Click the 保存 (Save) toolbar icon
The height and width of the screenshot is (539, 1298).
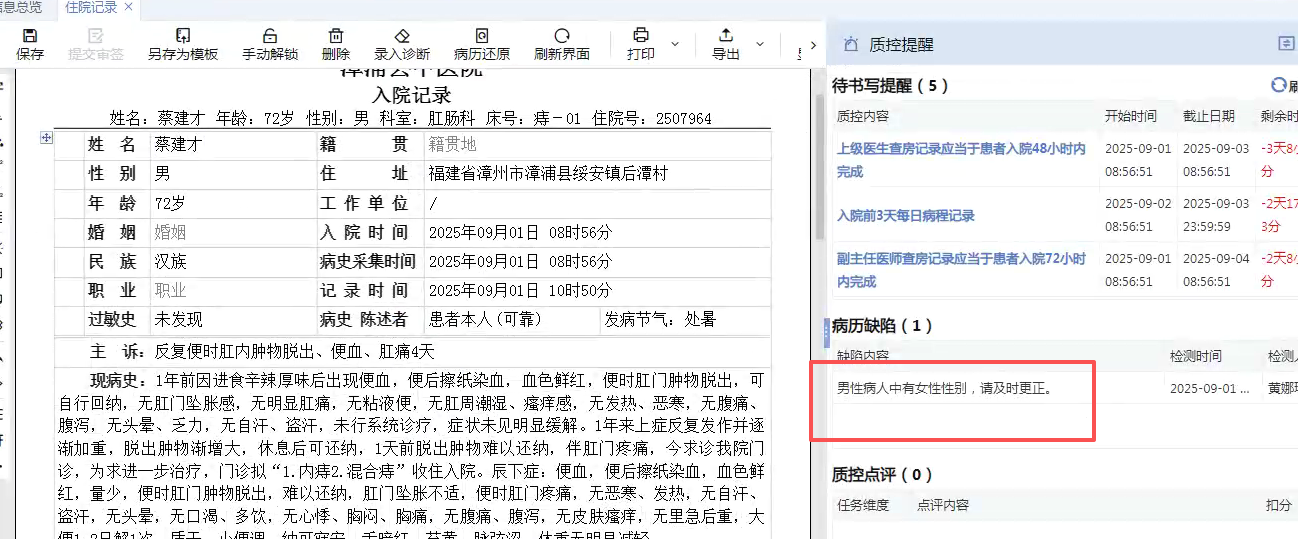(30, 35)
